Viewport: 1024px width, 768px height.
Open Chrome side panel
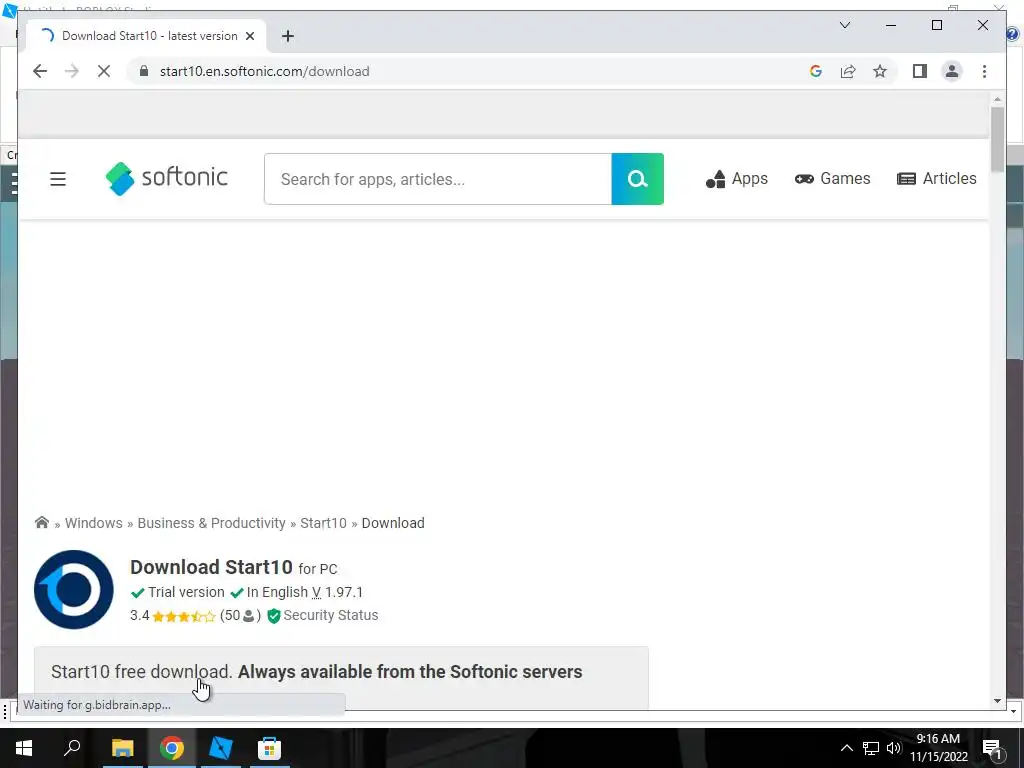920,71
